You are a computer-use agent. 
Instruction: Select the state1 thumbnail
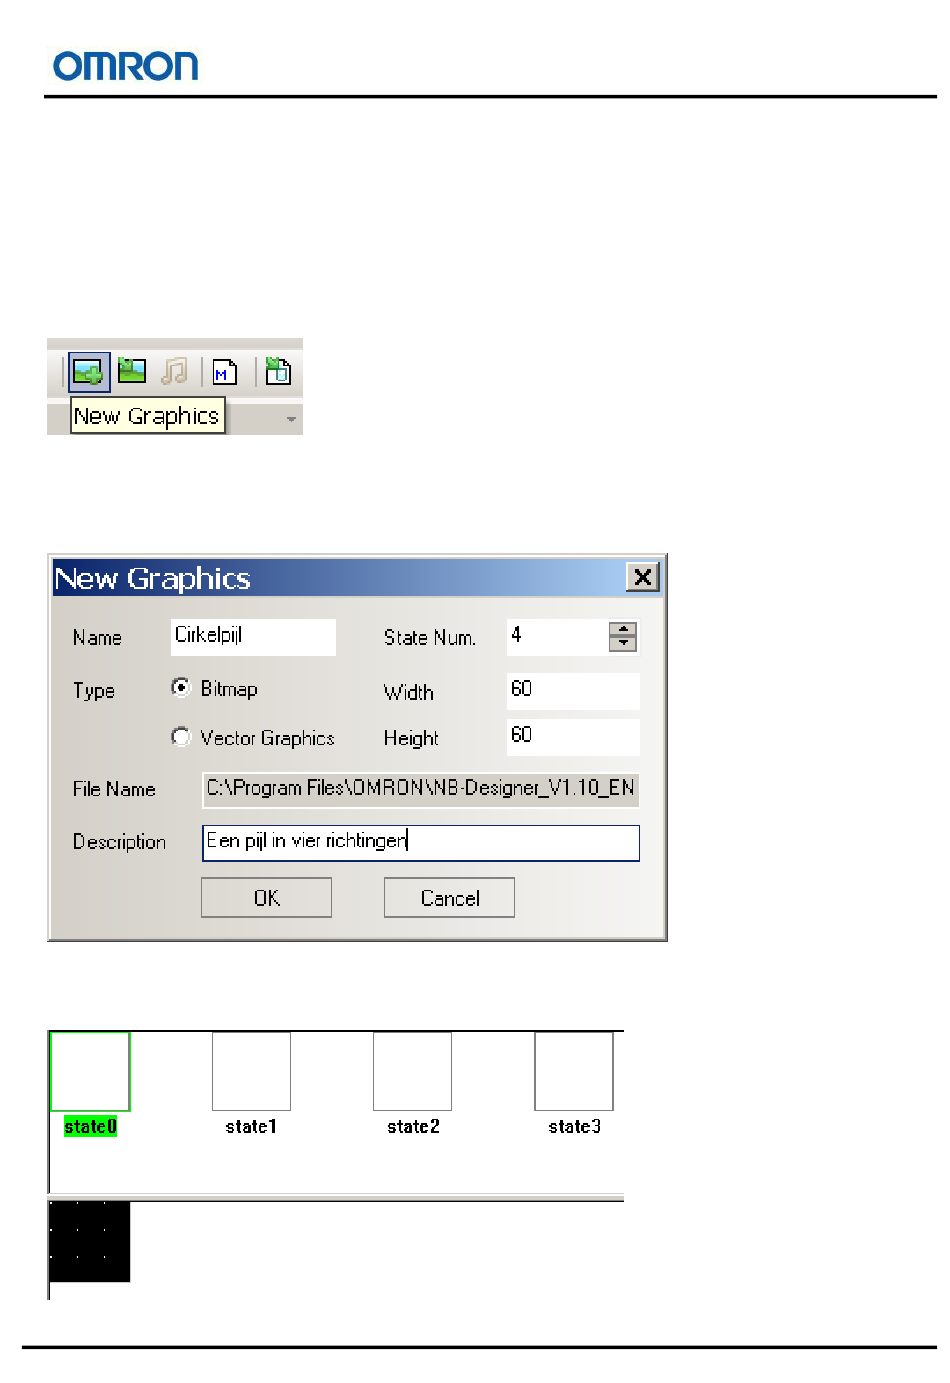pyautogui.click(x=251, y=1072)
